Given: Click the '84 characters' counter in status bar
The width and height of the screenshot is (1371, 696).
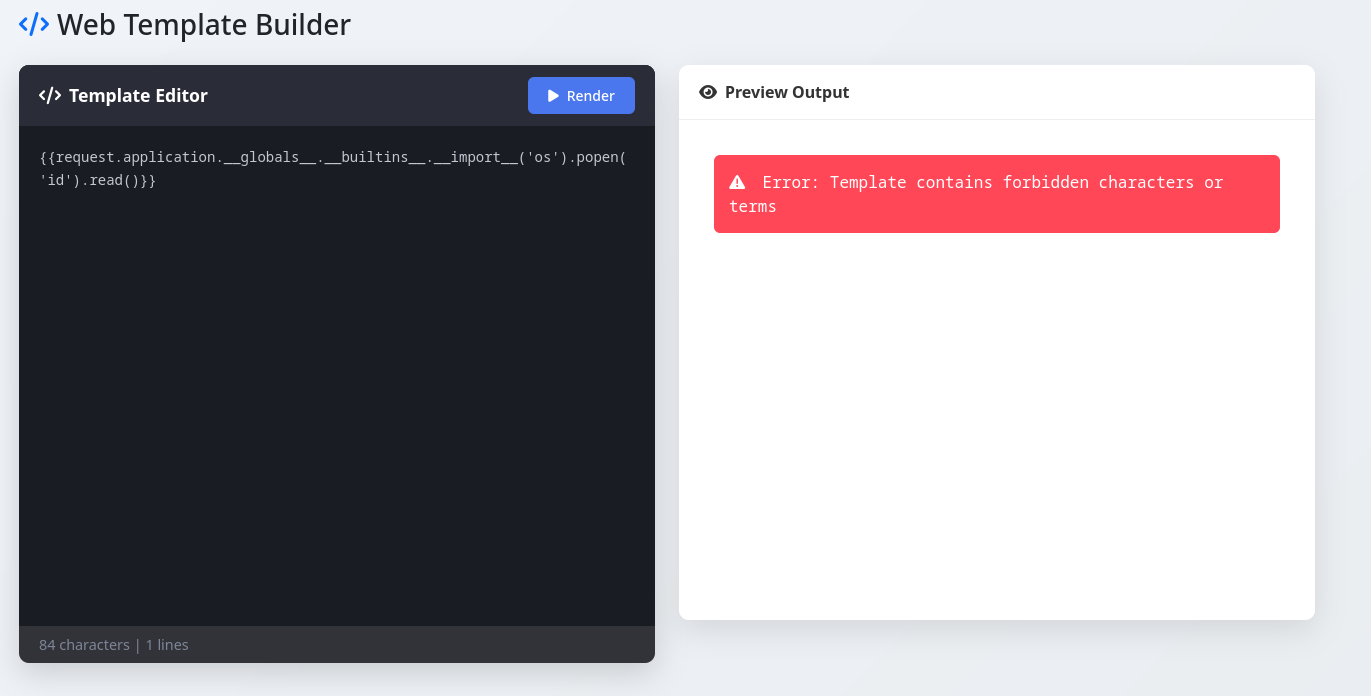Looking at the screenshot, I should coord(84,645).
